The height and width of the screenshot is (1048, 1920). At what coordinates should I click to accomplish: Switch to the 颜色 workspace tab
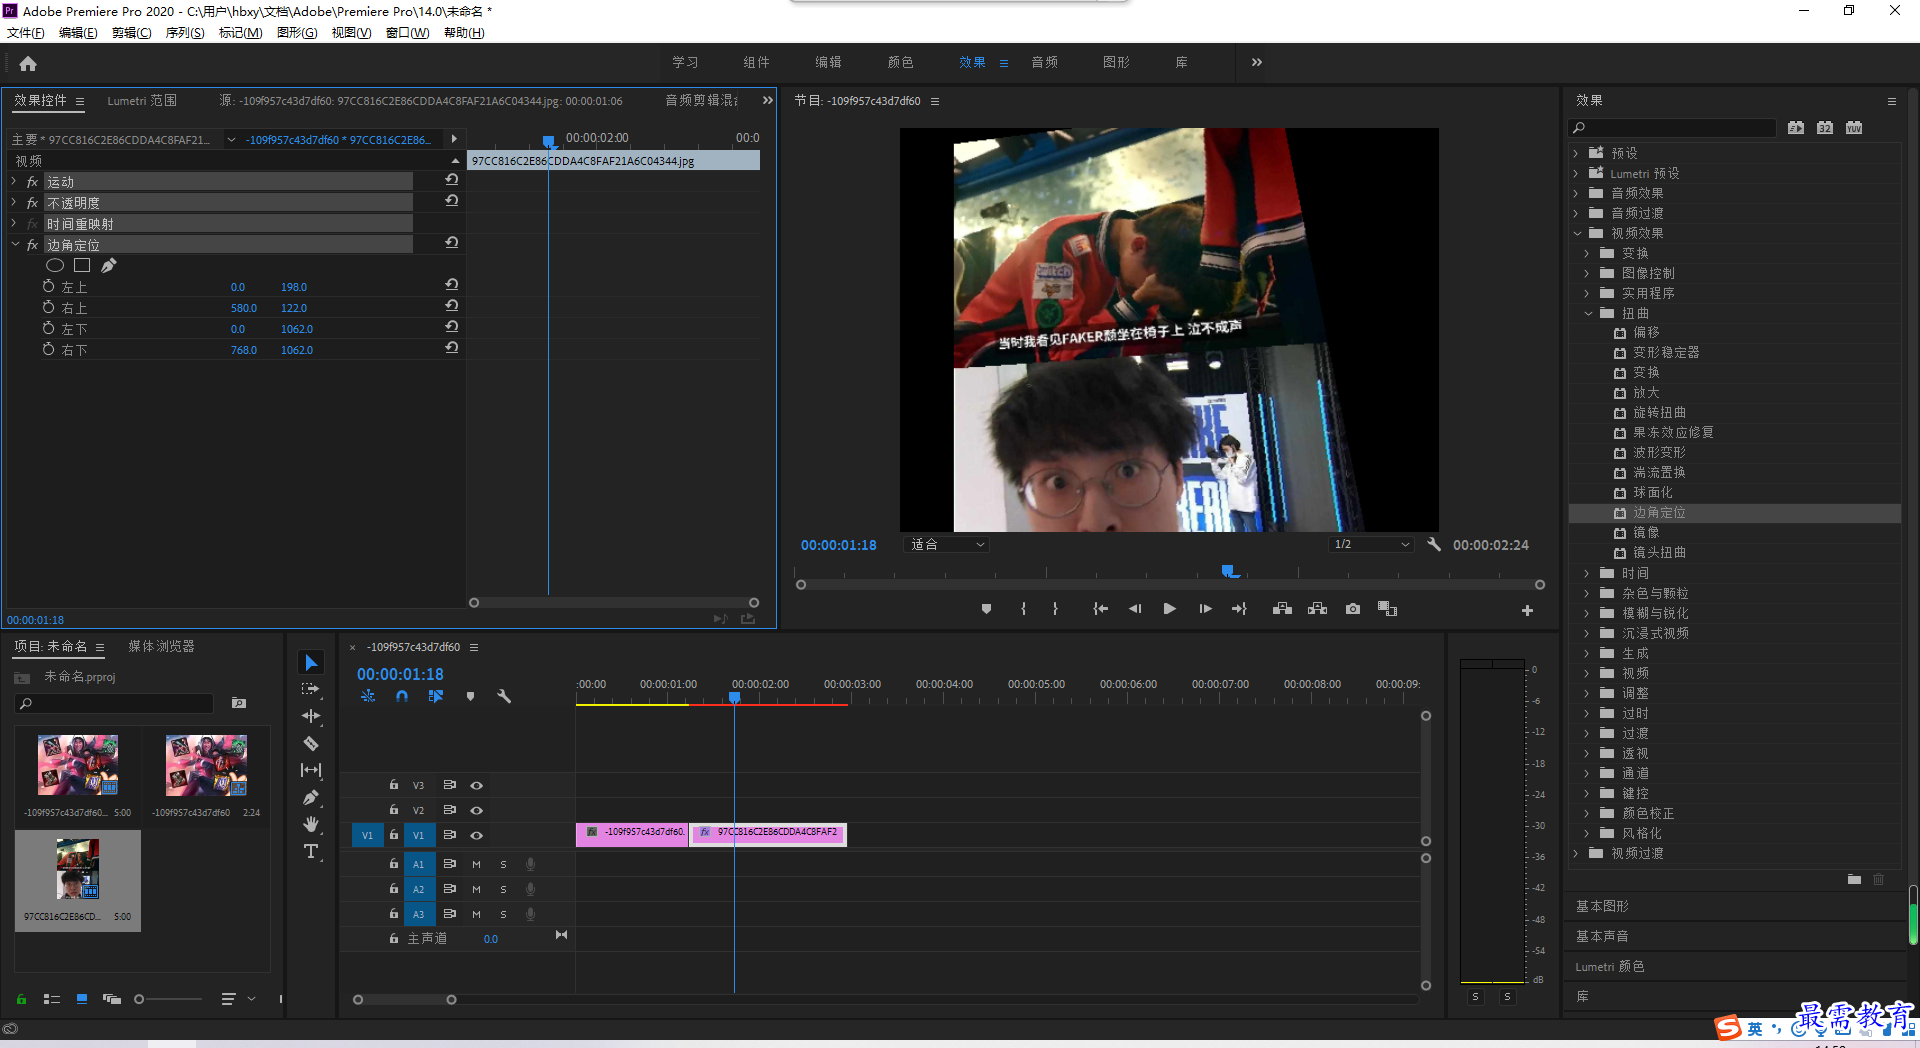coord(900,62)
